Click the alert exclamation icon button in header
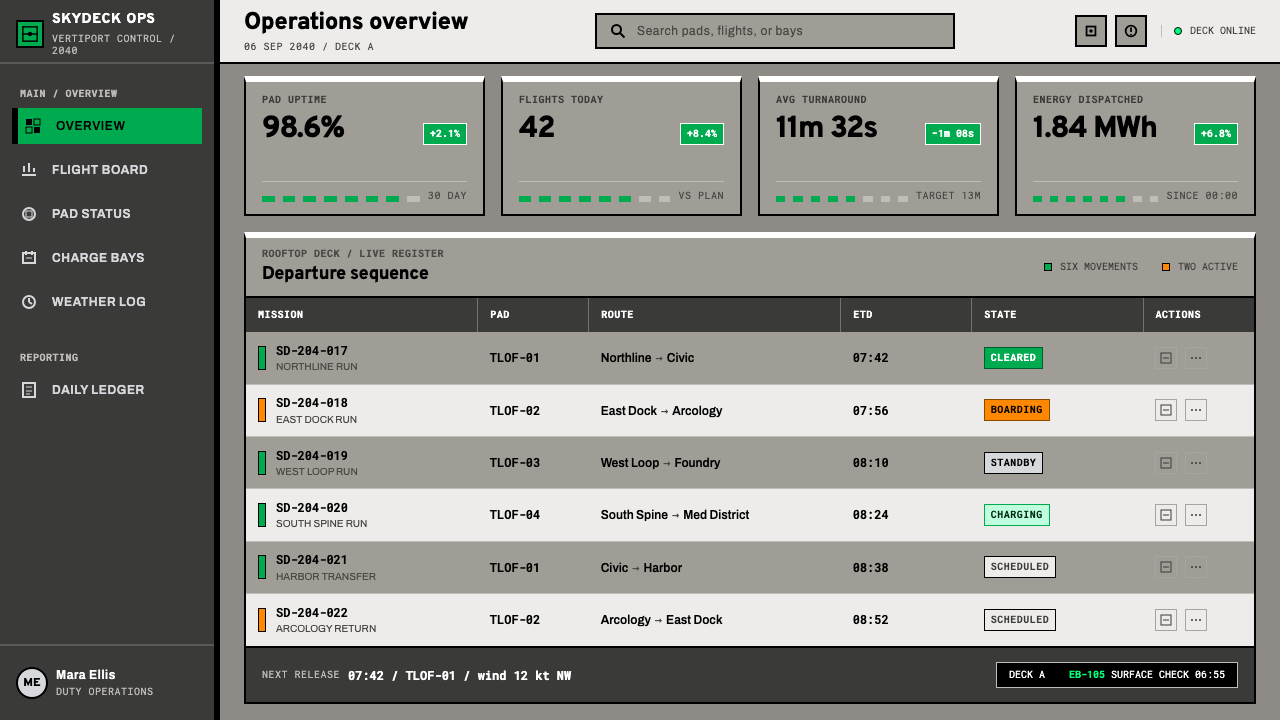Viewport: 1280px width, 720px height. (x=1131, y=31)
